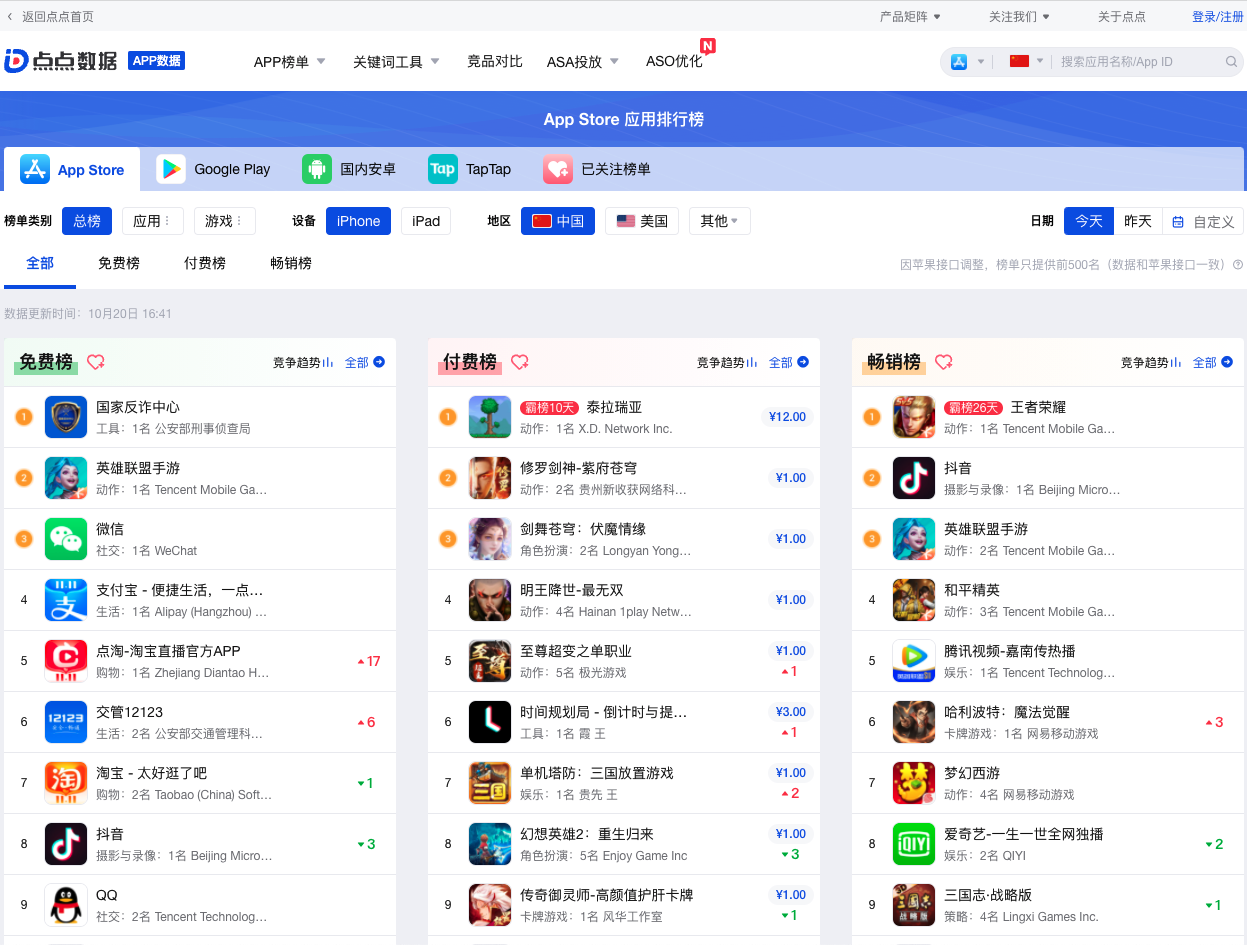Open the 关于点点 link
Viewport: 1247px width, 945px height.
[x=1122, y=17]
